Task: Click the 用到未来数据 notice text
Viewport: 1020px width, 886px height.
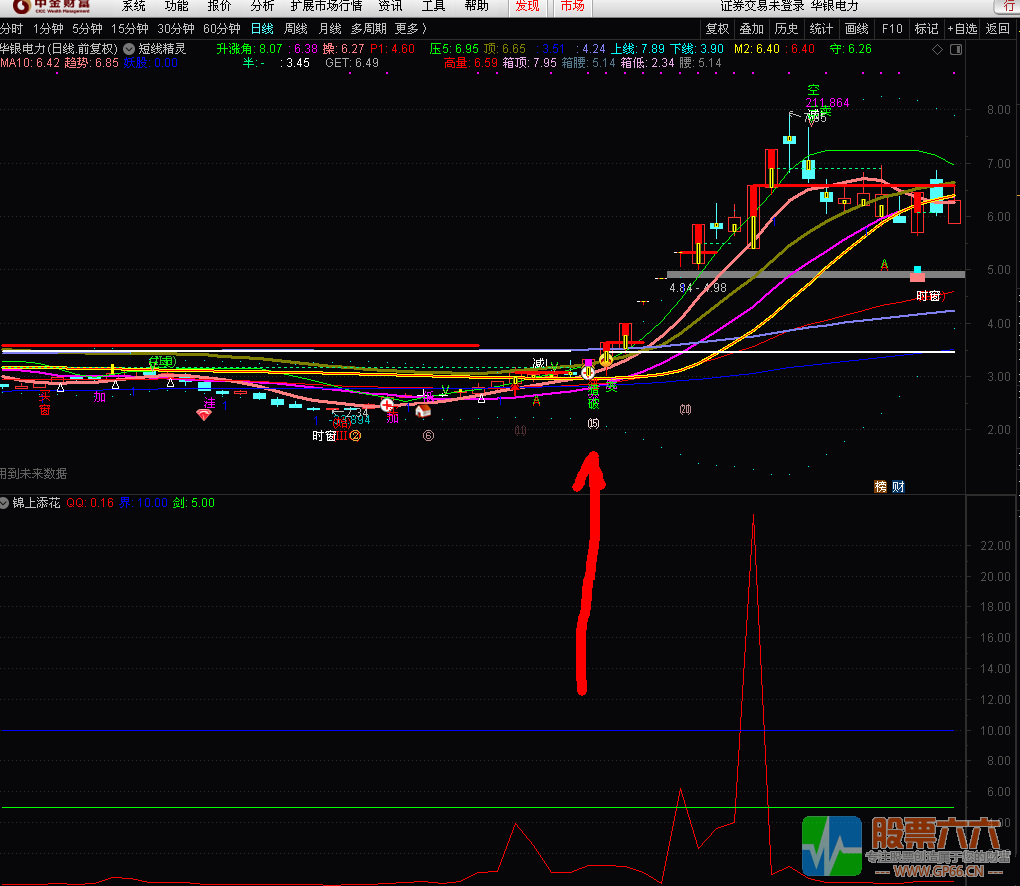Action: [x=33, y=474]
